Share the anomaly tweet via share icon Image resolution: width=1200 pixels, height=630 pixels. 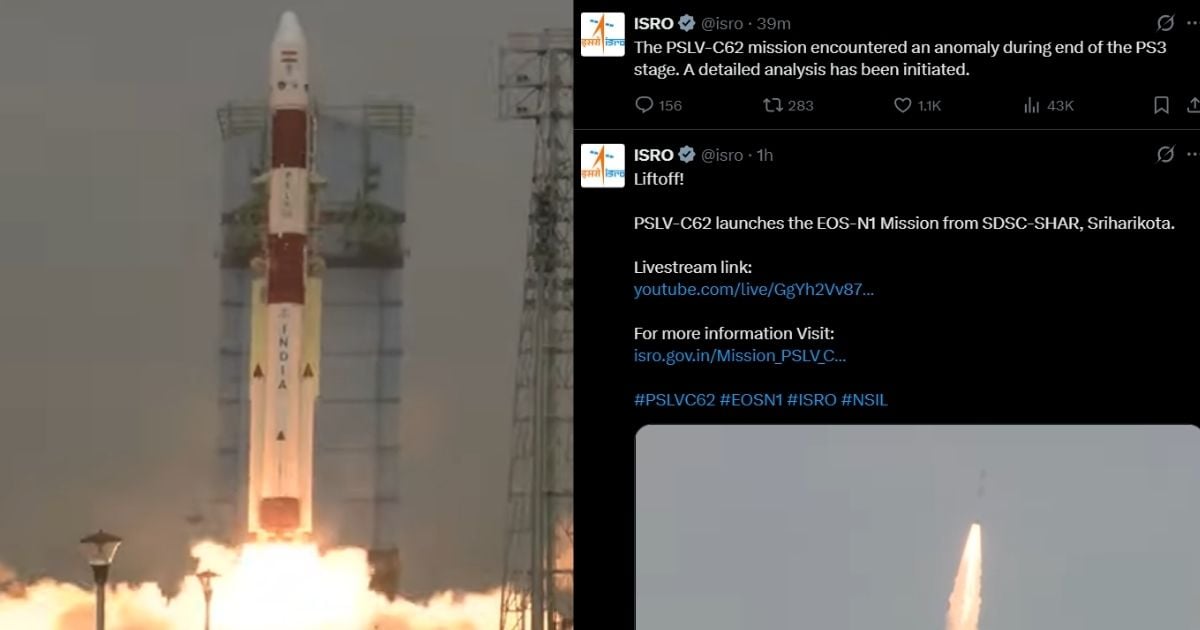coord(1193,105)
